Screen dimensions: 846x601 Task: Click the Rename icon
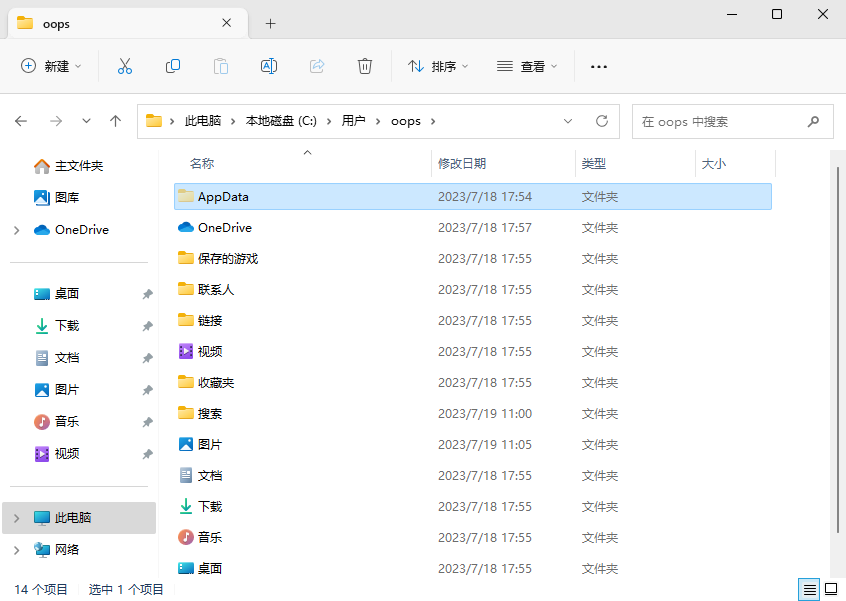point(268,66)
